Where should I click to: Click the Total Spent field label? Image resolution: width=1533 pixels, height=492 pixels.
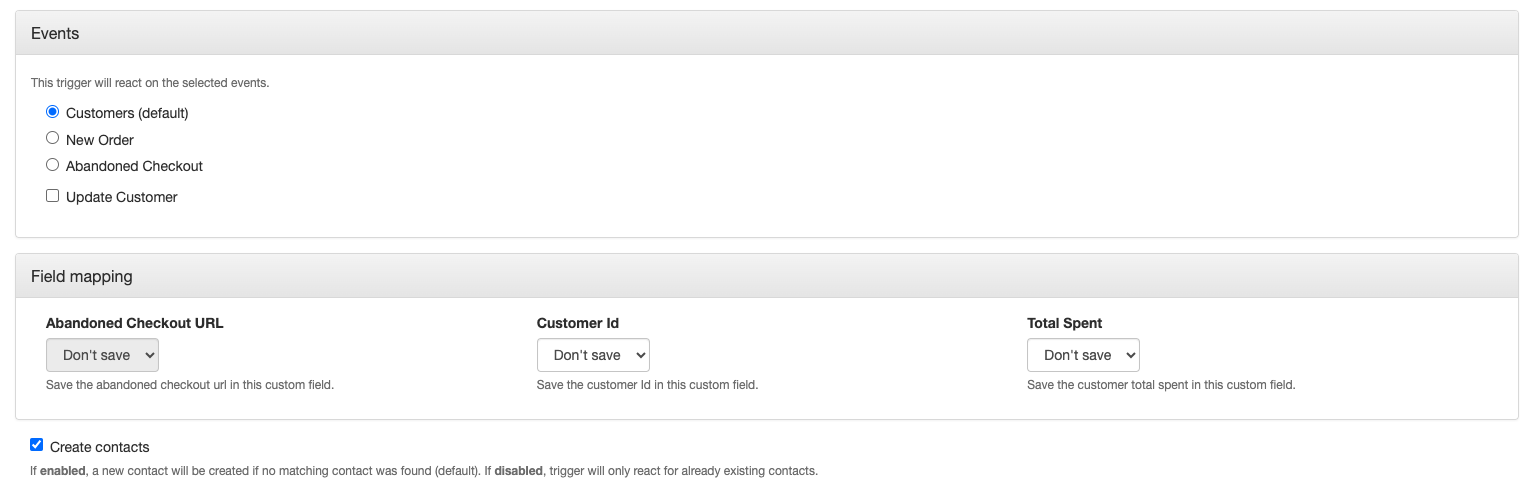coord(1065,323)
